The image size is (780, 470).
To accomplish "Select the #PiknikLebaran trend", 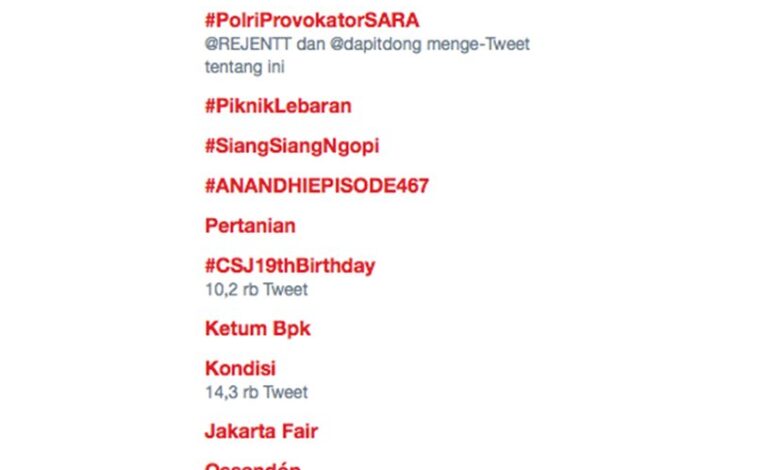I will pyautogui.click(x=278, y=106).
